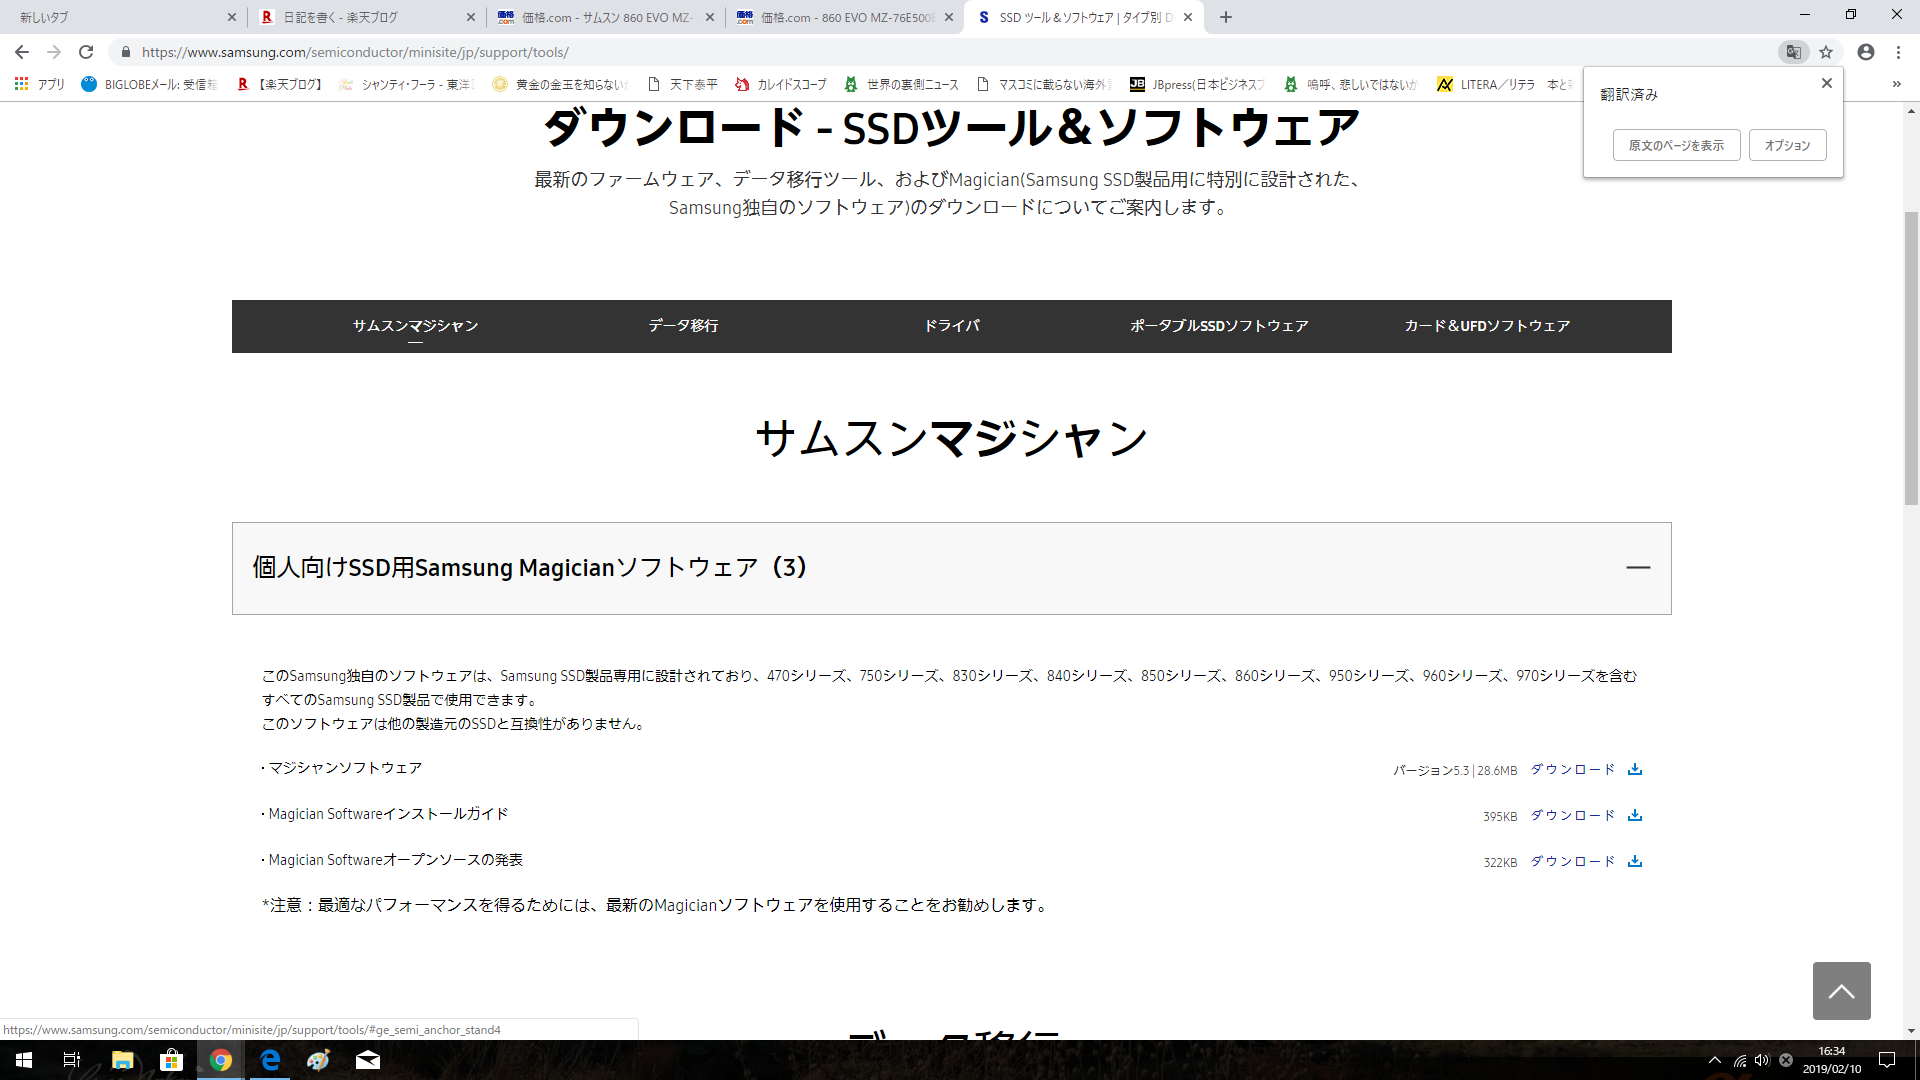Show more bookmarks with the chevron

pyautogui.click(x=1897, y=84)
